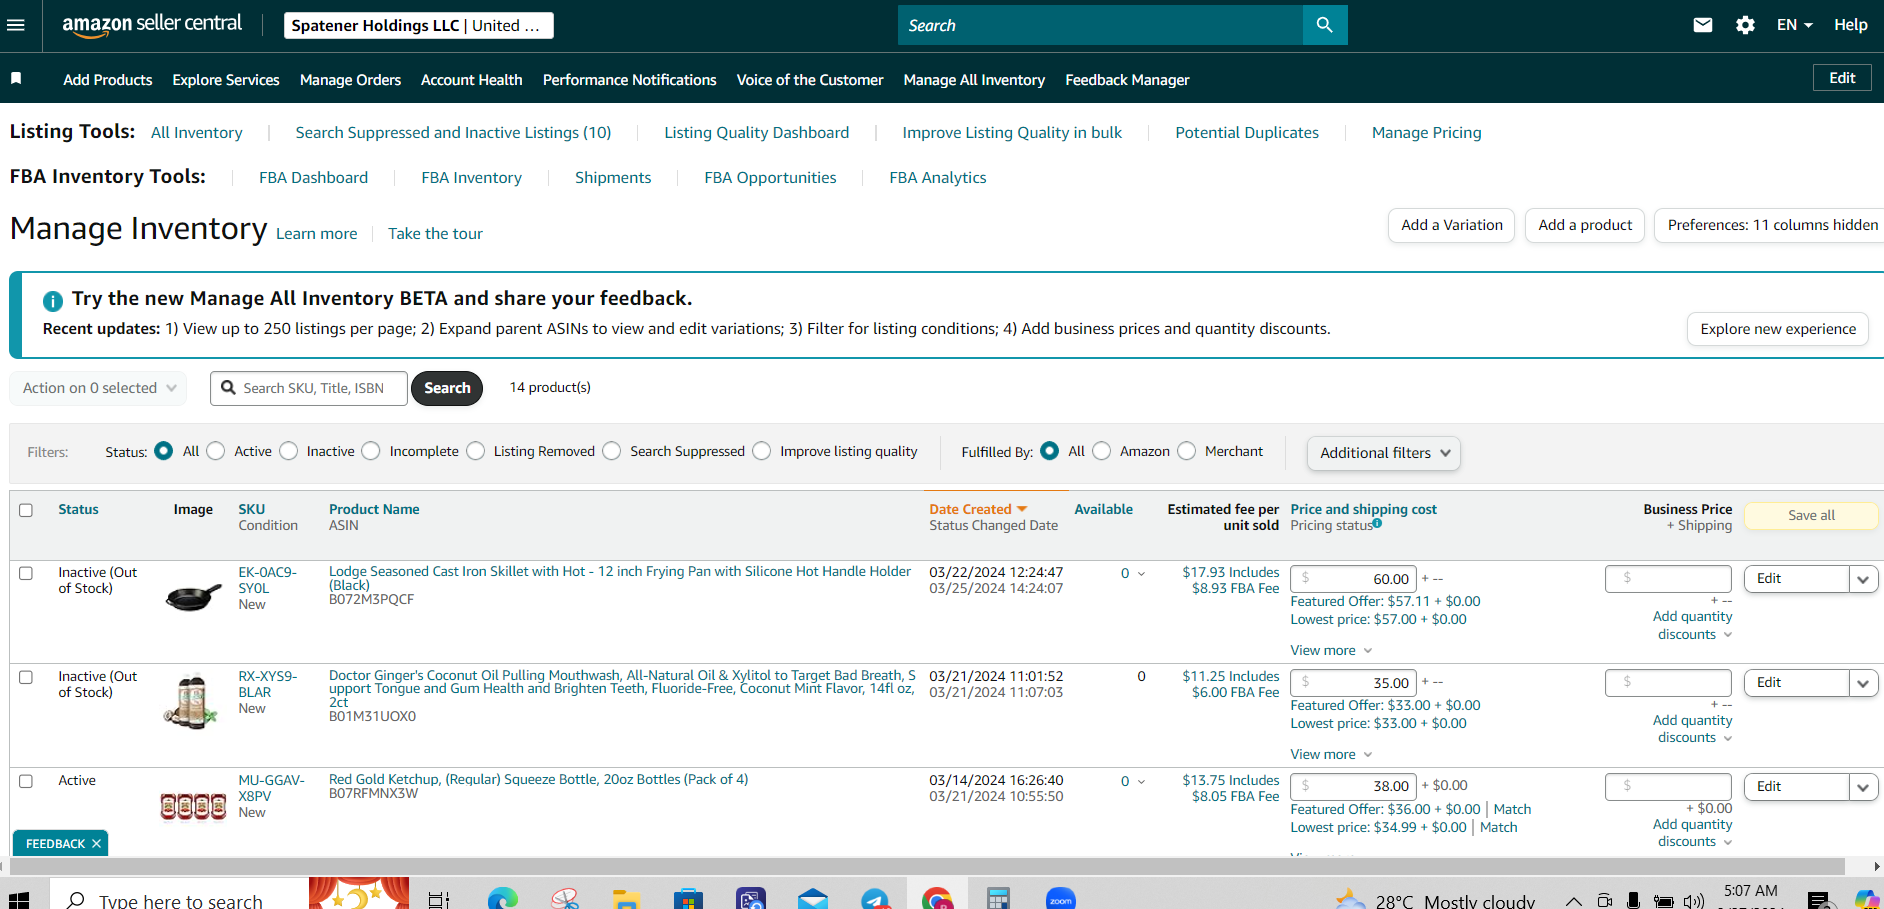This screenshot has width=1884, height=909.
Task: Launch Microsoft Edge from the taskbar
Action: (502, 900)
